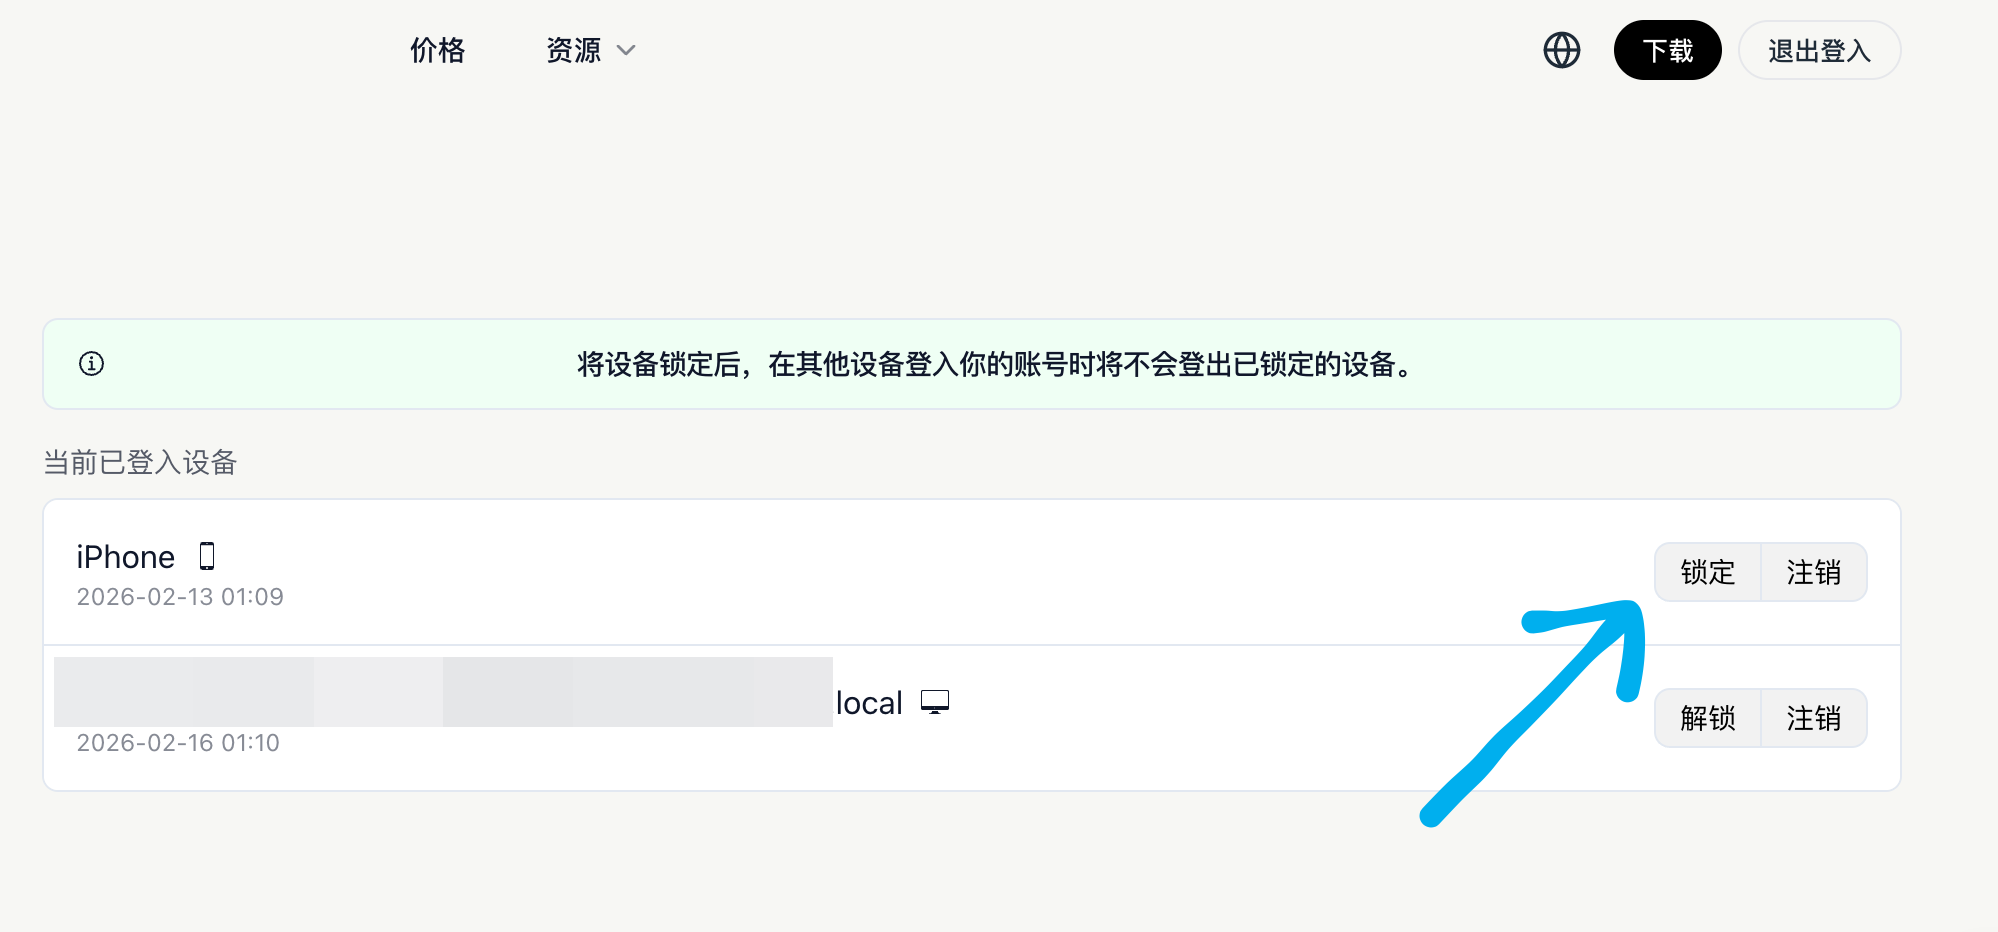Click the 2026-02-16 01:10 login timestamp
This screenshot has height=932, width=1998.
[x=178, y=743]
